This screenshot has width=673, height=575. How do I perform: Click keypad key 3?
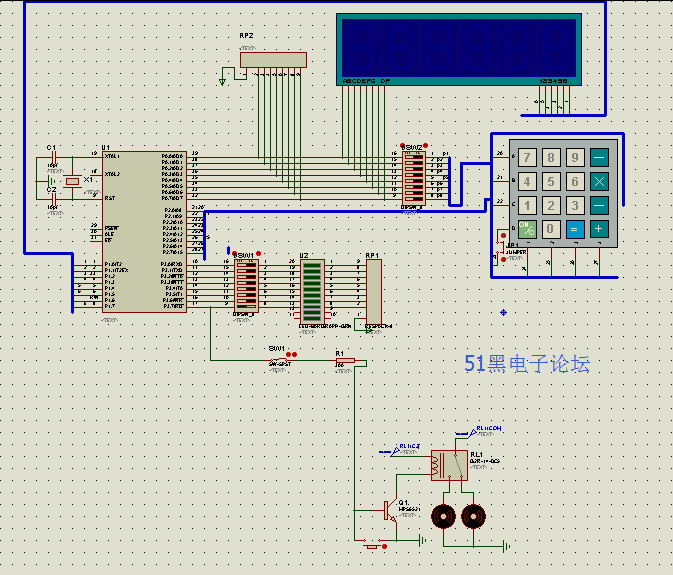click(575, 206)
